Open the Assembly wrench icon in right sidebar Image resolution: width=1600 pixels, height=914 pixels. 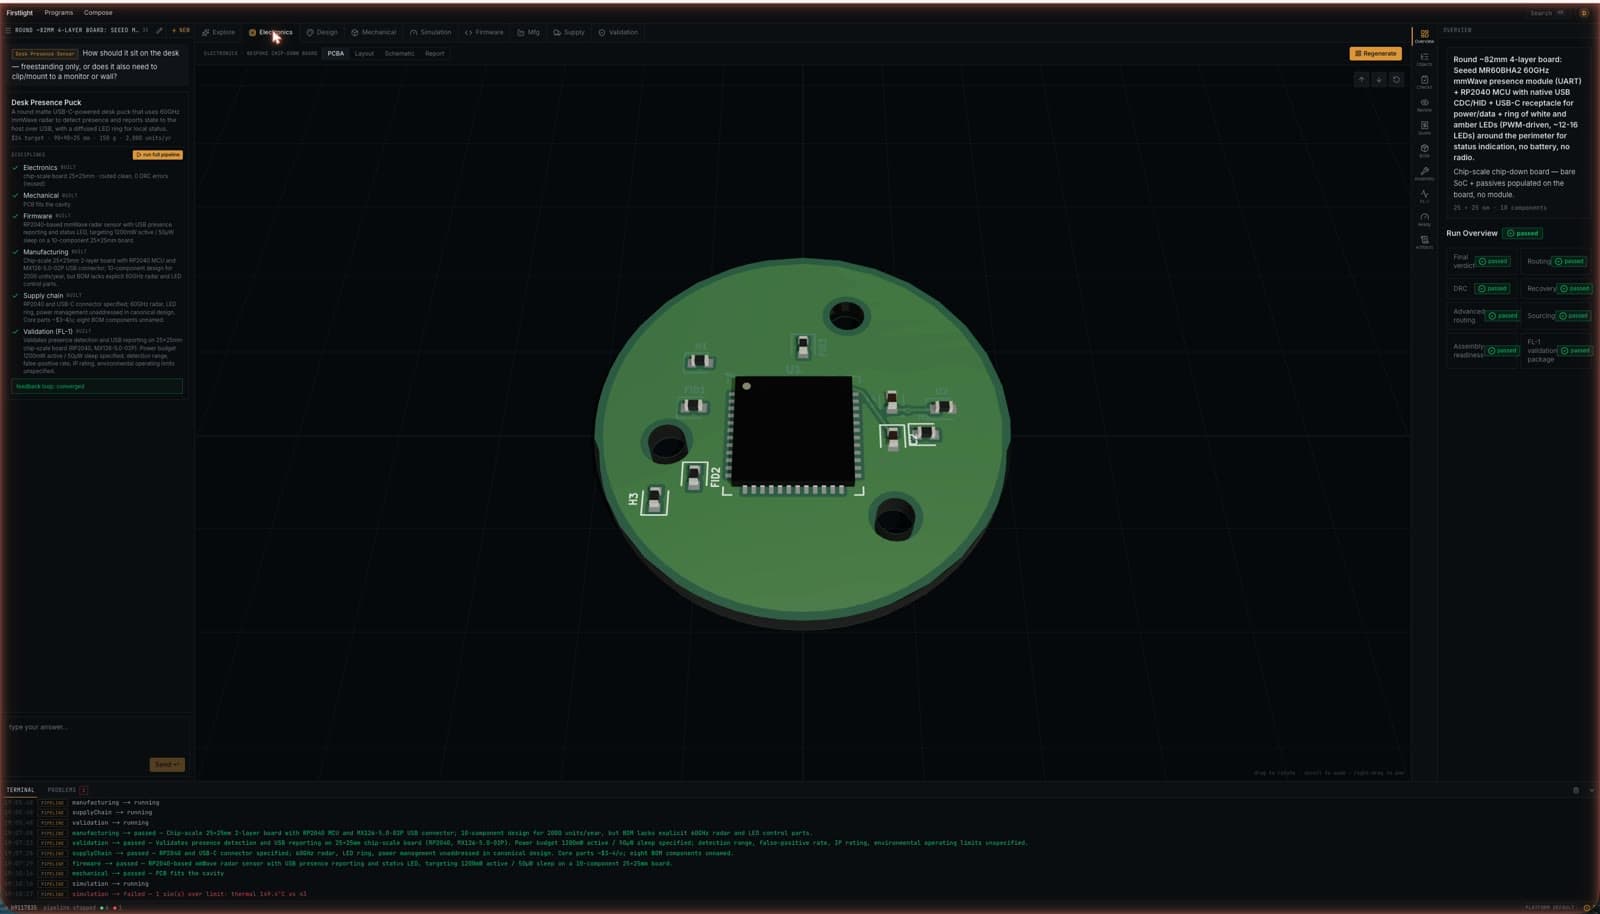pos(1424,173)
